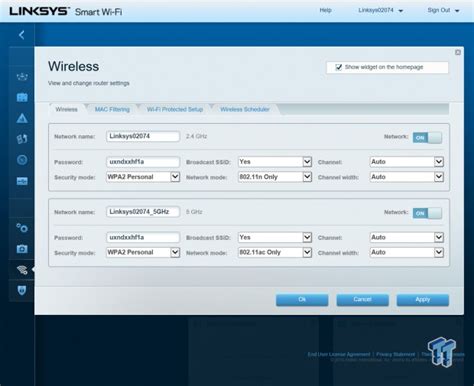Open the Network Map sidebar icon
Screen dimensions: 474x386
22,77
